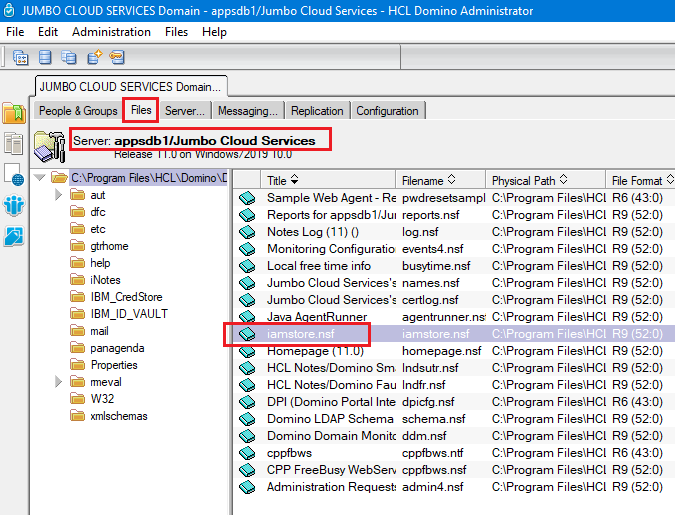Screen dimensions: 675x515
Task: Select the certlog.nsf filename cell
Action: pyautogui.click(x=430, y=300)
